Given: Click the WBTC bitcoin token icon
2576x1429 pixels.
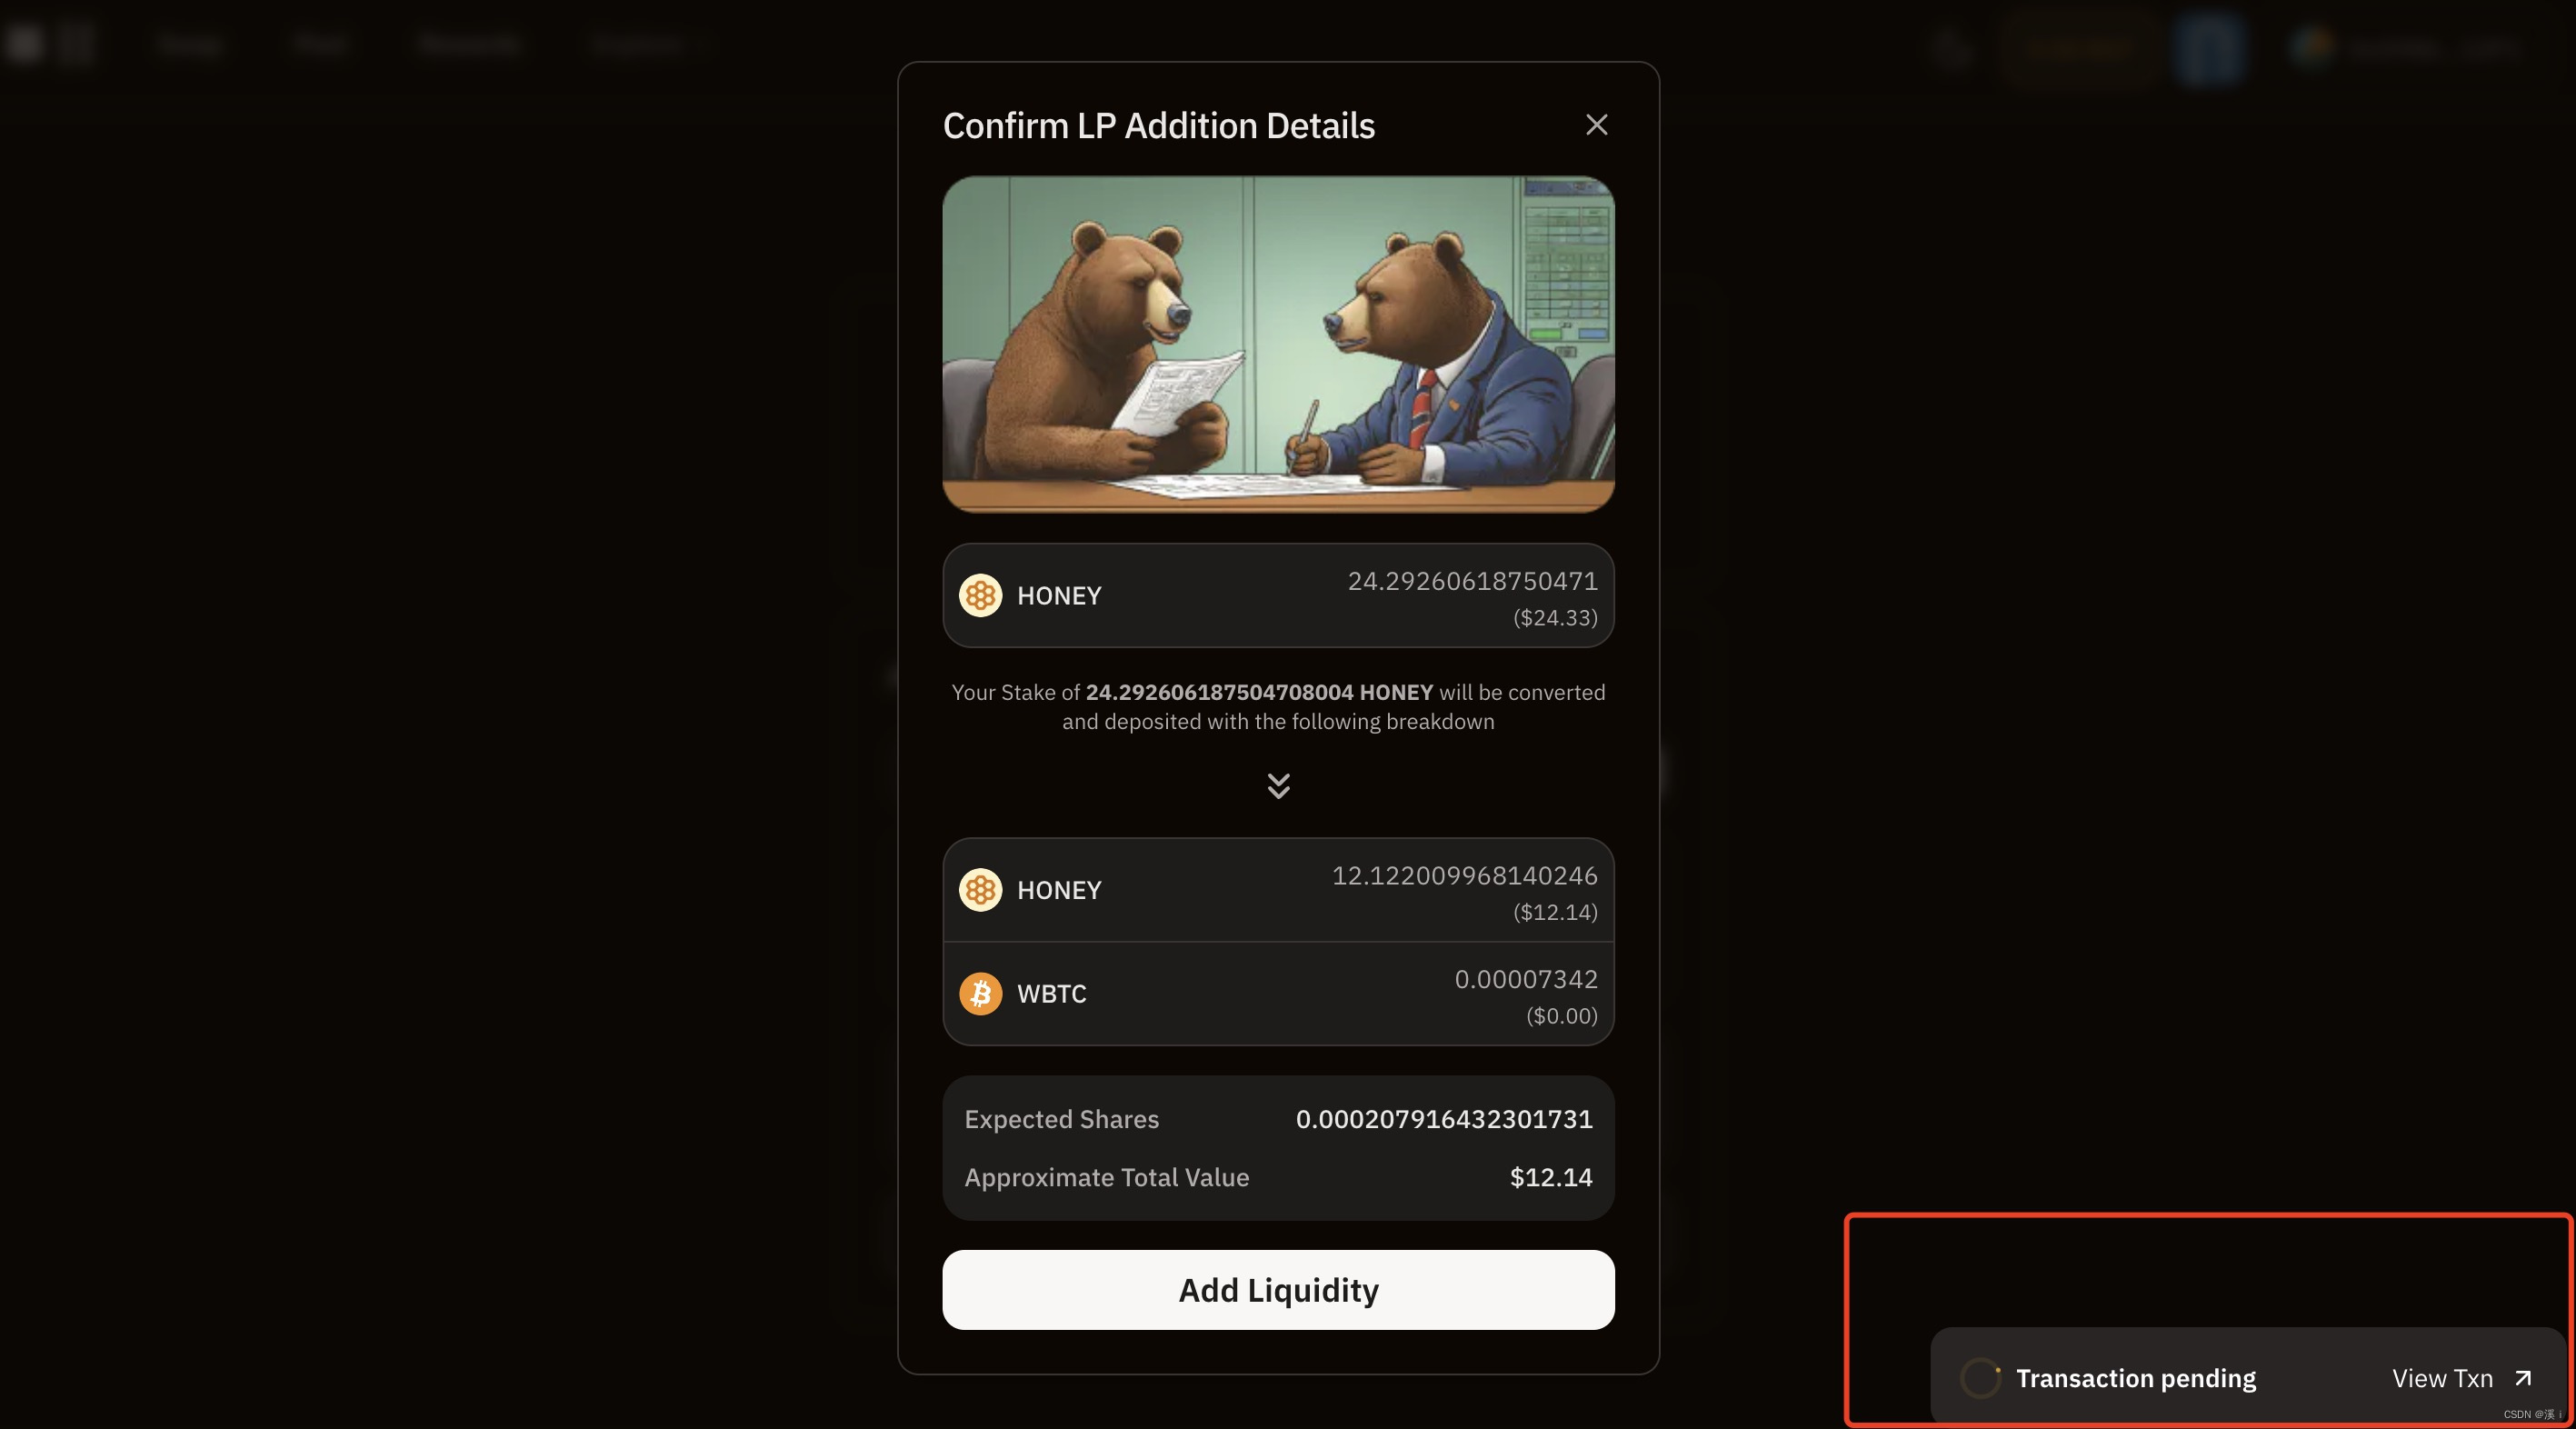Looking at the screenshot, I should point(980,993).
